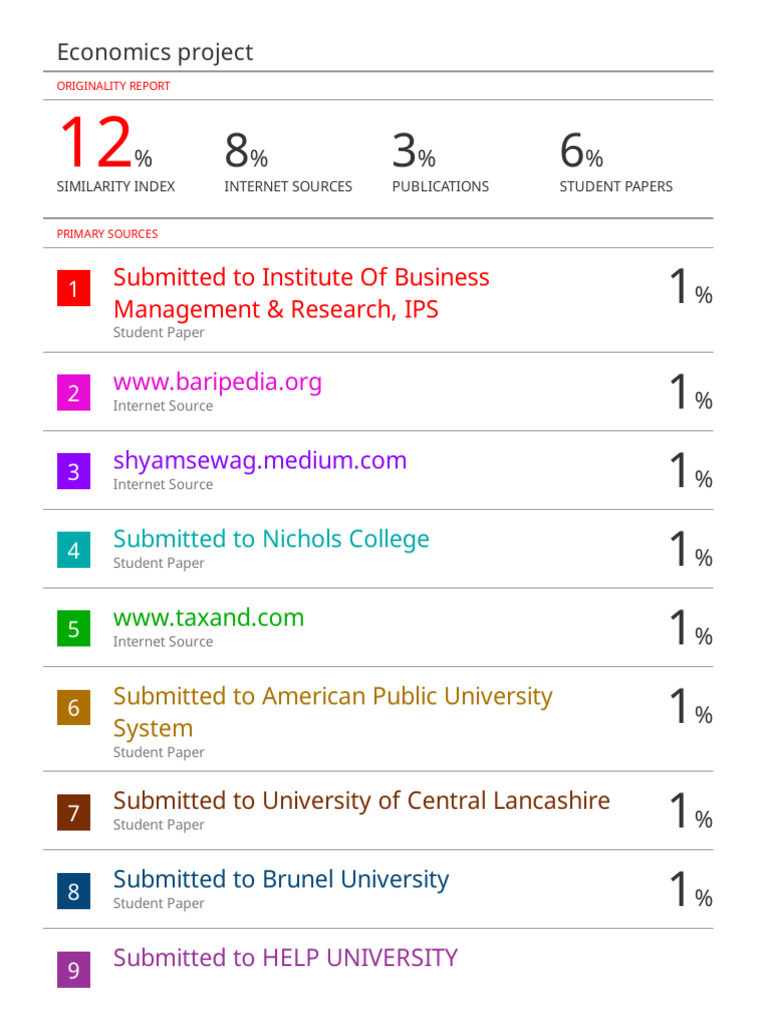Open the www.baripedia.org source link
768x1024 pixels.
click(x=217, y=382)
